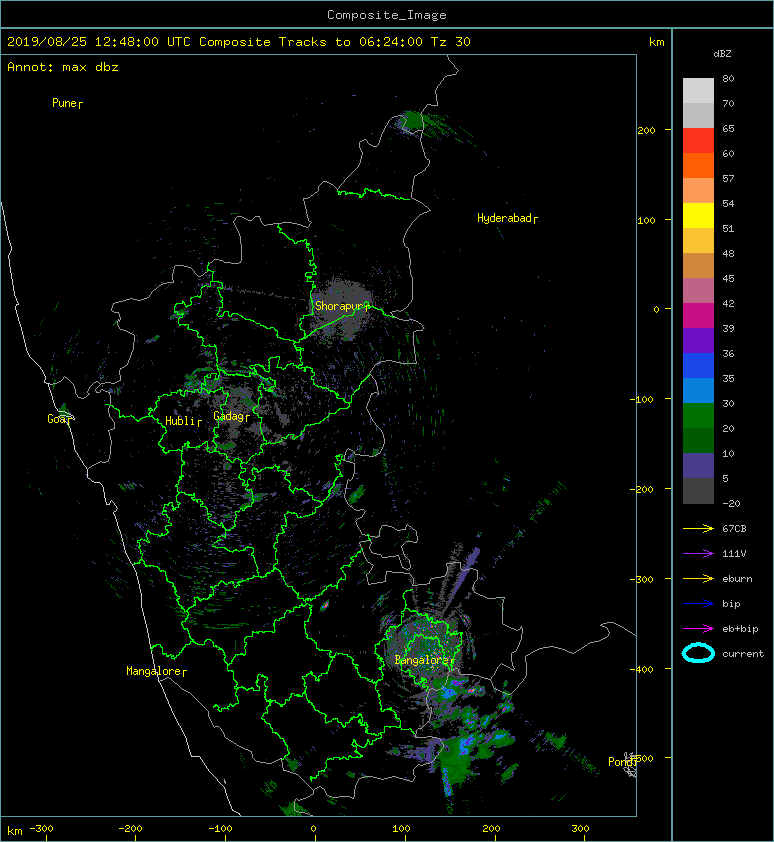This screenshot has height=842, width=774.
Task: Pick the magenta 42 dBZ swatch
Action: (x=698, y=315)
